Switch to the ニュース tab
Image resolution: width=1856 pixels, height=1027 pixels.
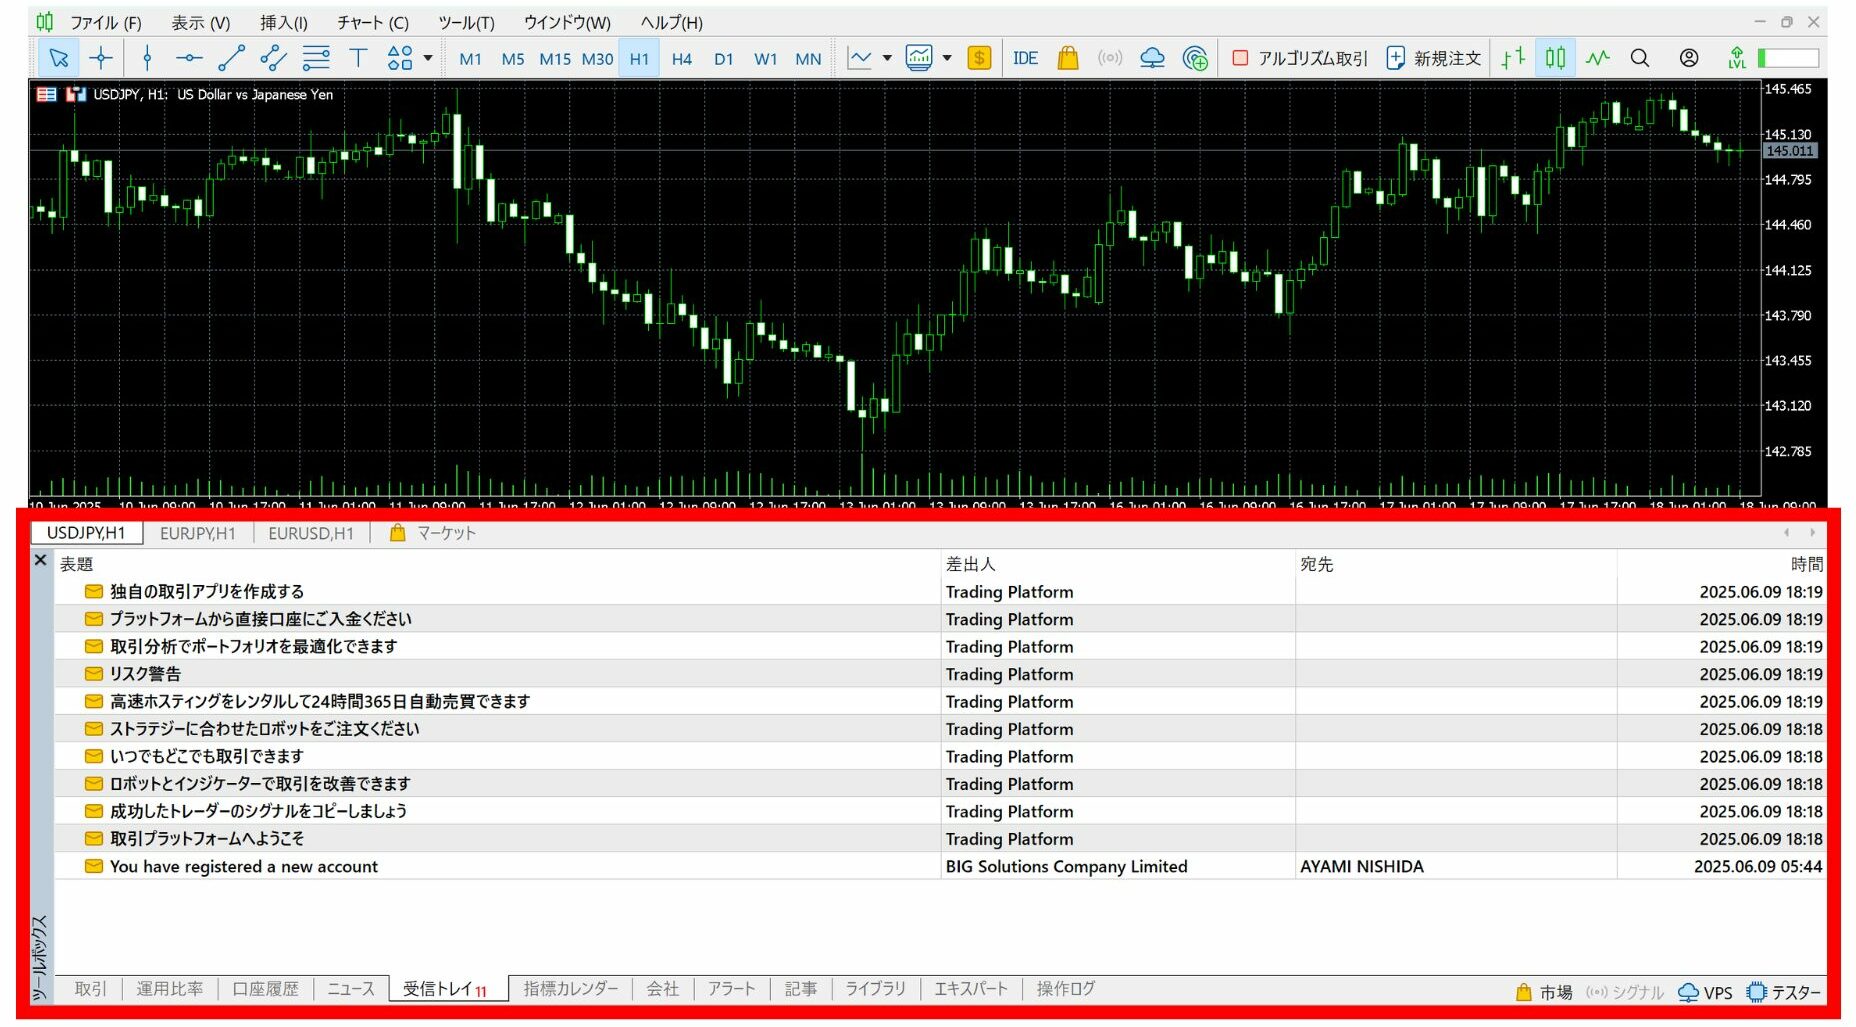click(351, 989)
